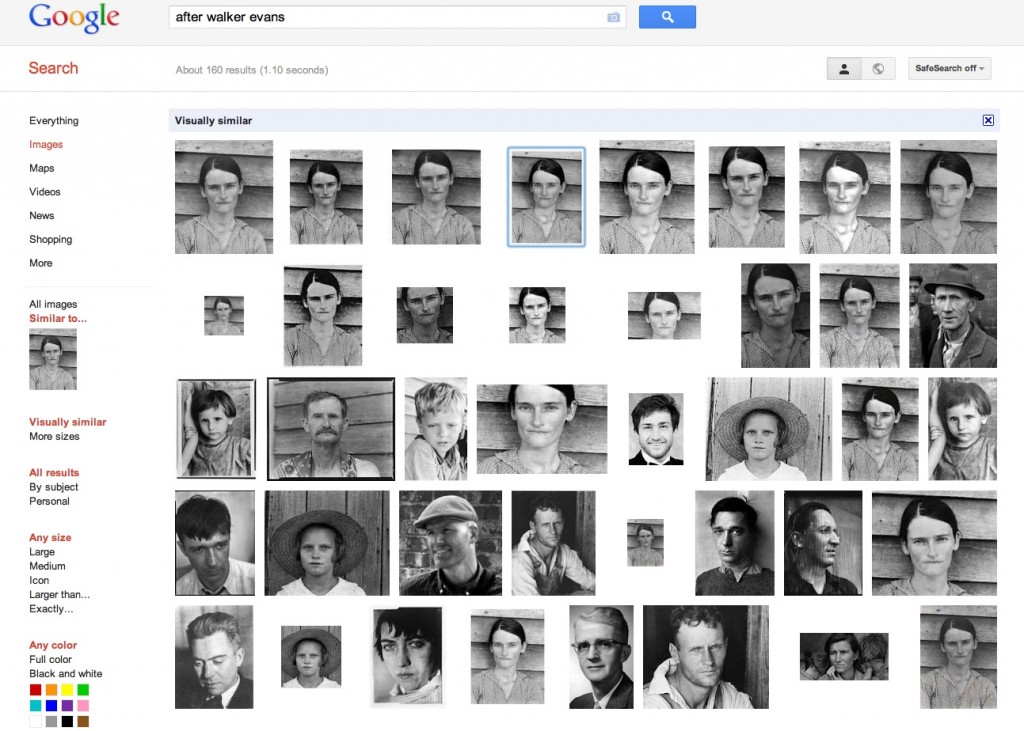Image resolution: width=1024 pixels, height=731 pixels.
Task: Open the blue-highlighted thumbnail in first row
Action: [546, 197]
